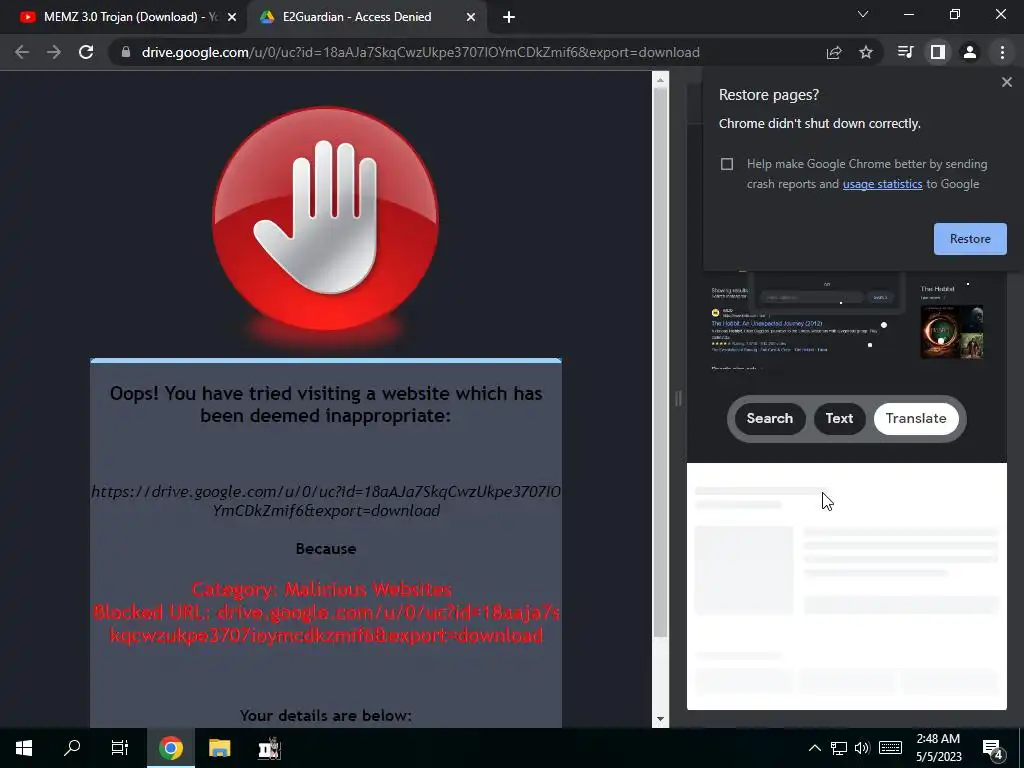Click 'Category: Malicious Websites' text

pyautogui.click(x=322, y=590)
